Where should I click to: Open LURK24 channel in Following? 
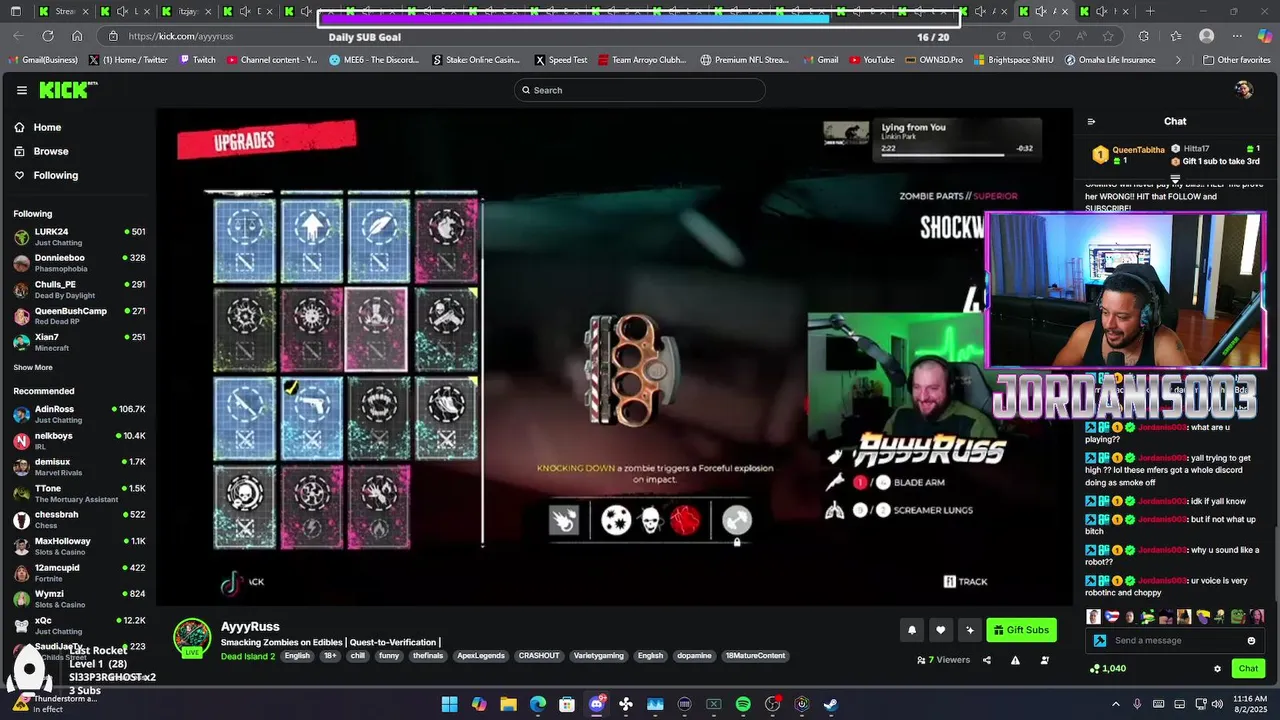click(x=78, y=236)
